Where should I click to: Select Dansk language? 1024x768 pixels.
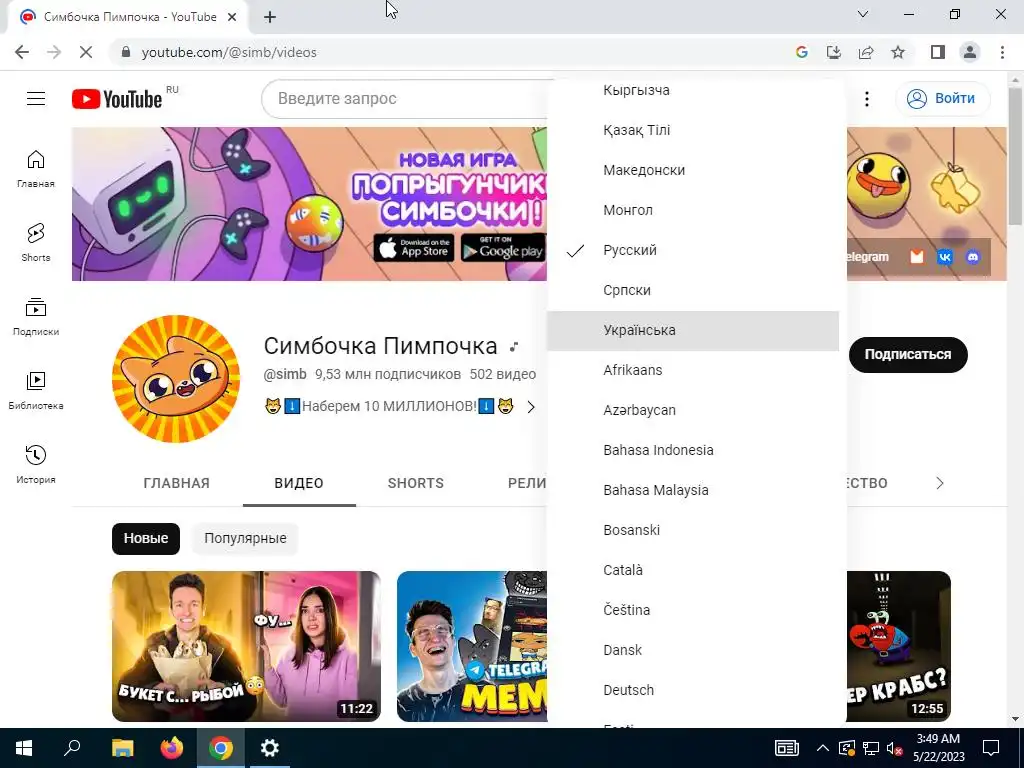click(693, 650)
